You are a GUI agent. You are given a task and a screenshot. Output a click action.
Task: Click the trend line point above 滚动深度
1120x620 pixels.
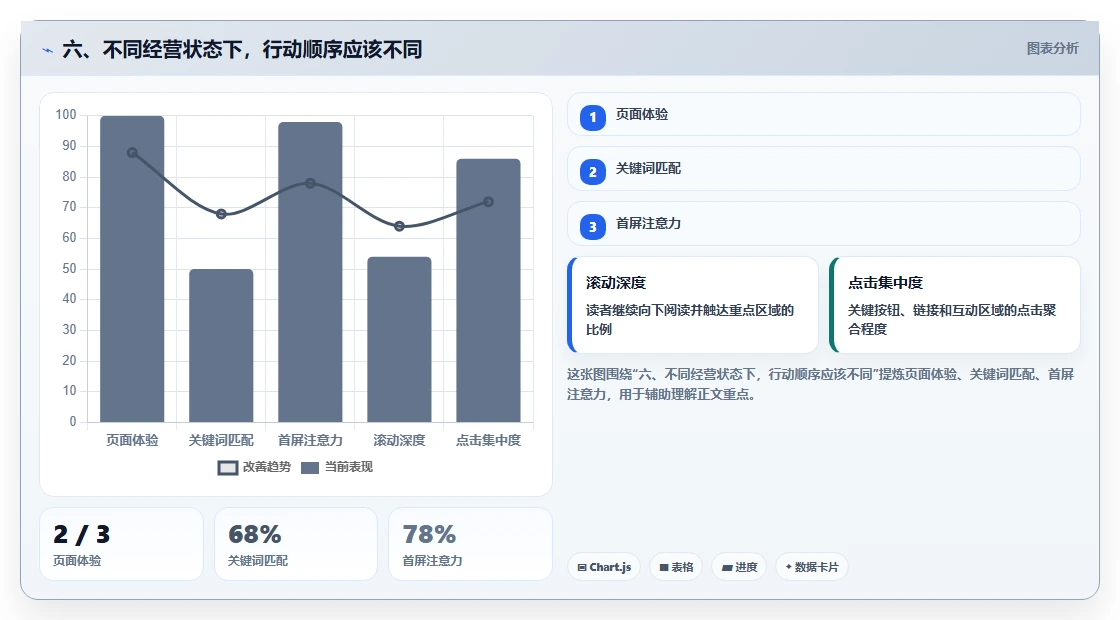pyautogui.click(x=399, y=226)
